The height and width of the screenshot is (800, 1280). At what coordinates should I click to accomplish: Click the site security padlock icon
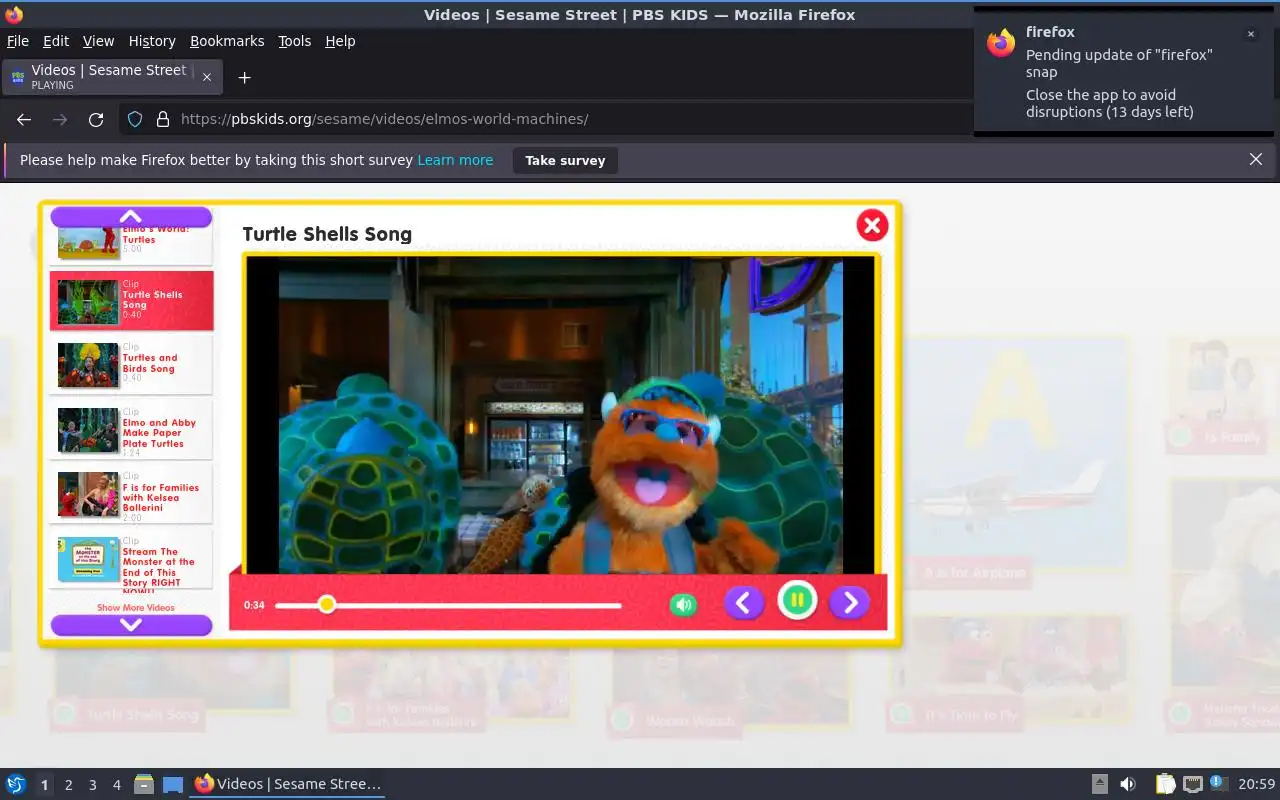coord(163,119)
